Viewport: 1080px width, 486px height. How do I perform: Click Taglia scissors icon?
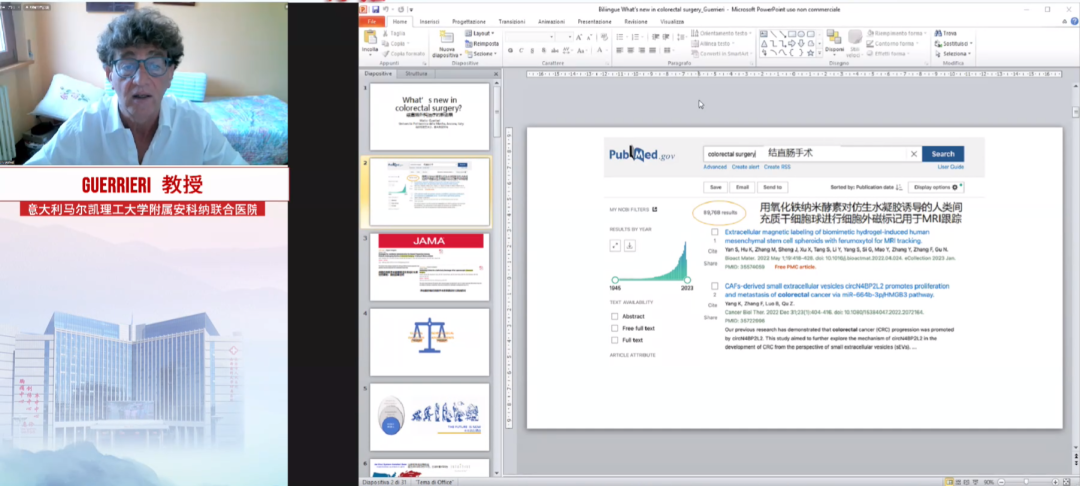pyautogui.click(x=385, y=33)
